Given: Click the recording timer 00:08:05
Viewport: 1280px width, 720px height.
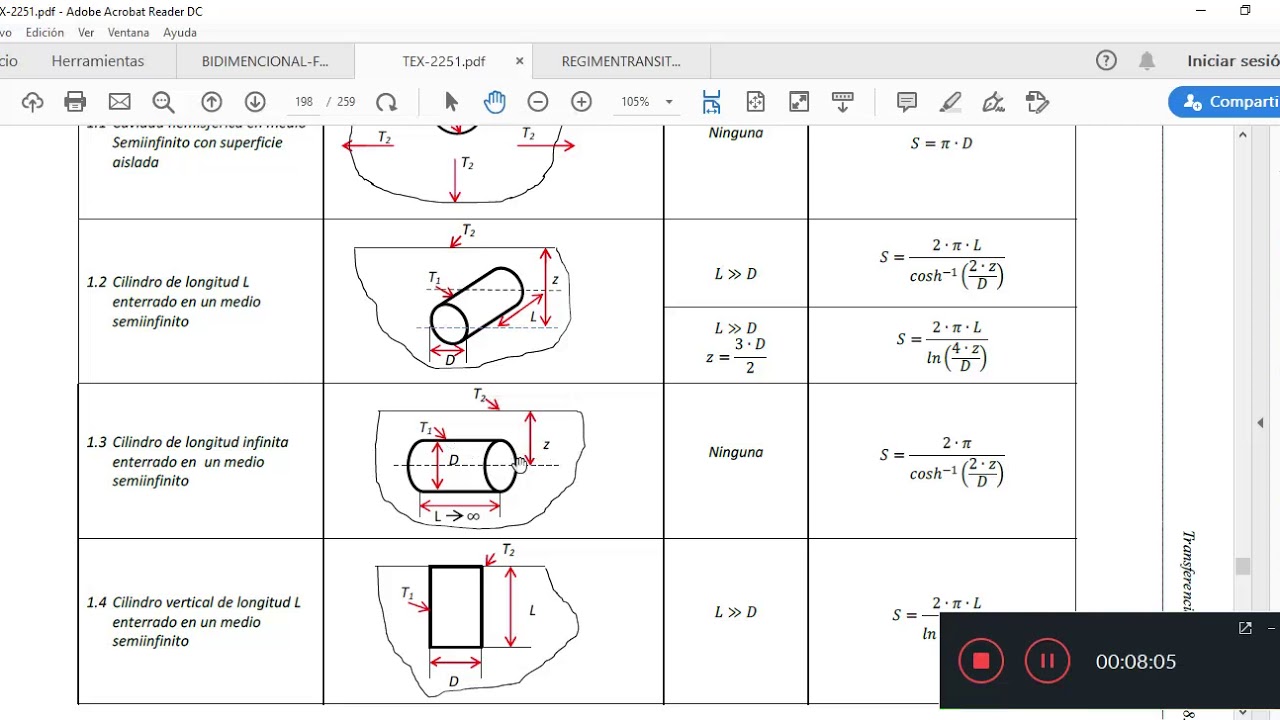Looking at the screenshot, I should pos(1136,661).
